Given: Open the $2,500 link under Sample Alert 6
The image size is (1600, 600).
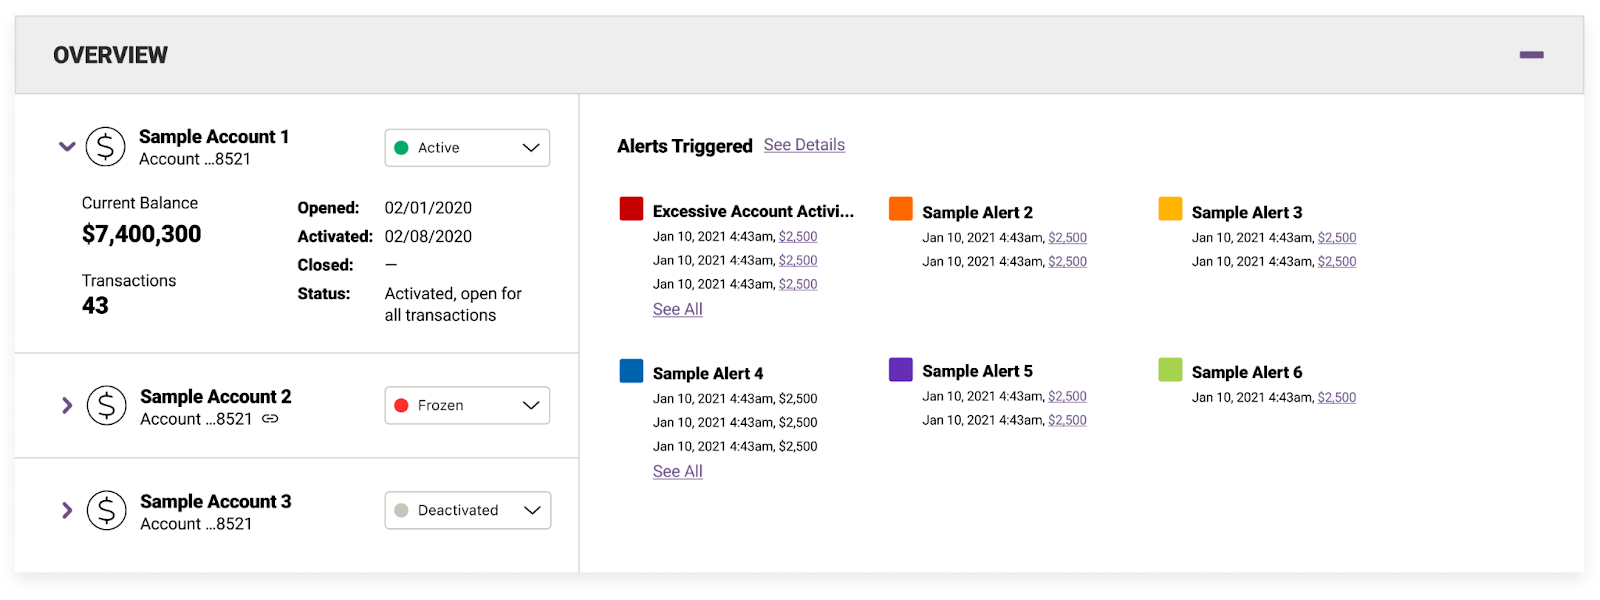Looking at the screenshot, I should [x=1337, y=398].
